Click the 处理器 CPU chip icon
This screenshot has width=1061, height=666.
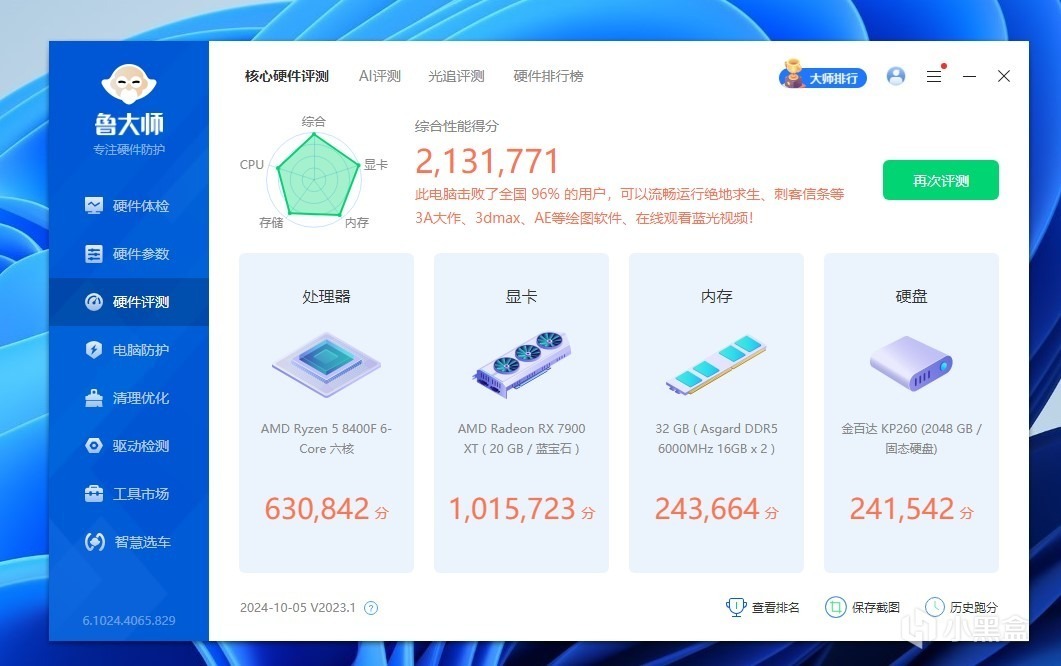point(326,364)
